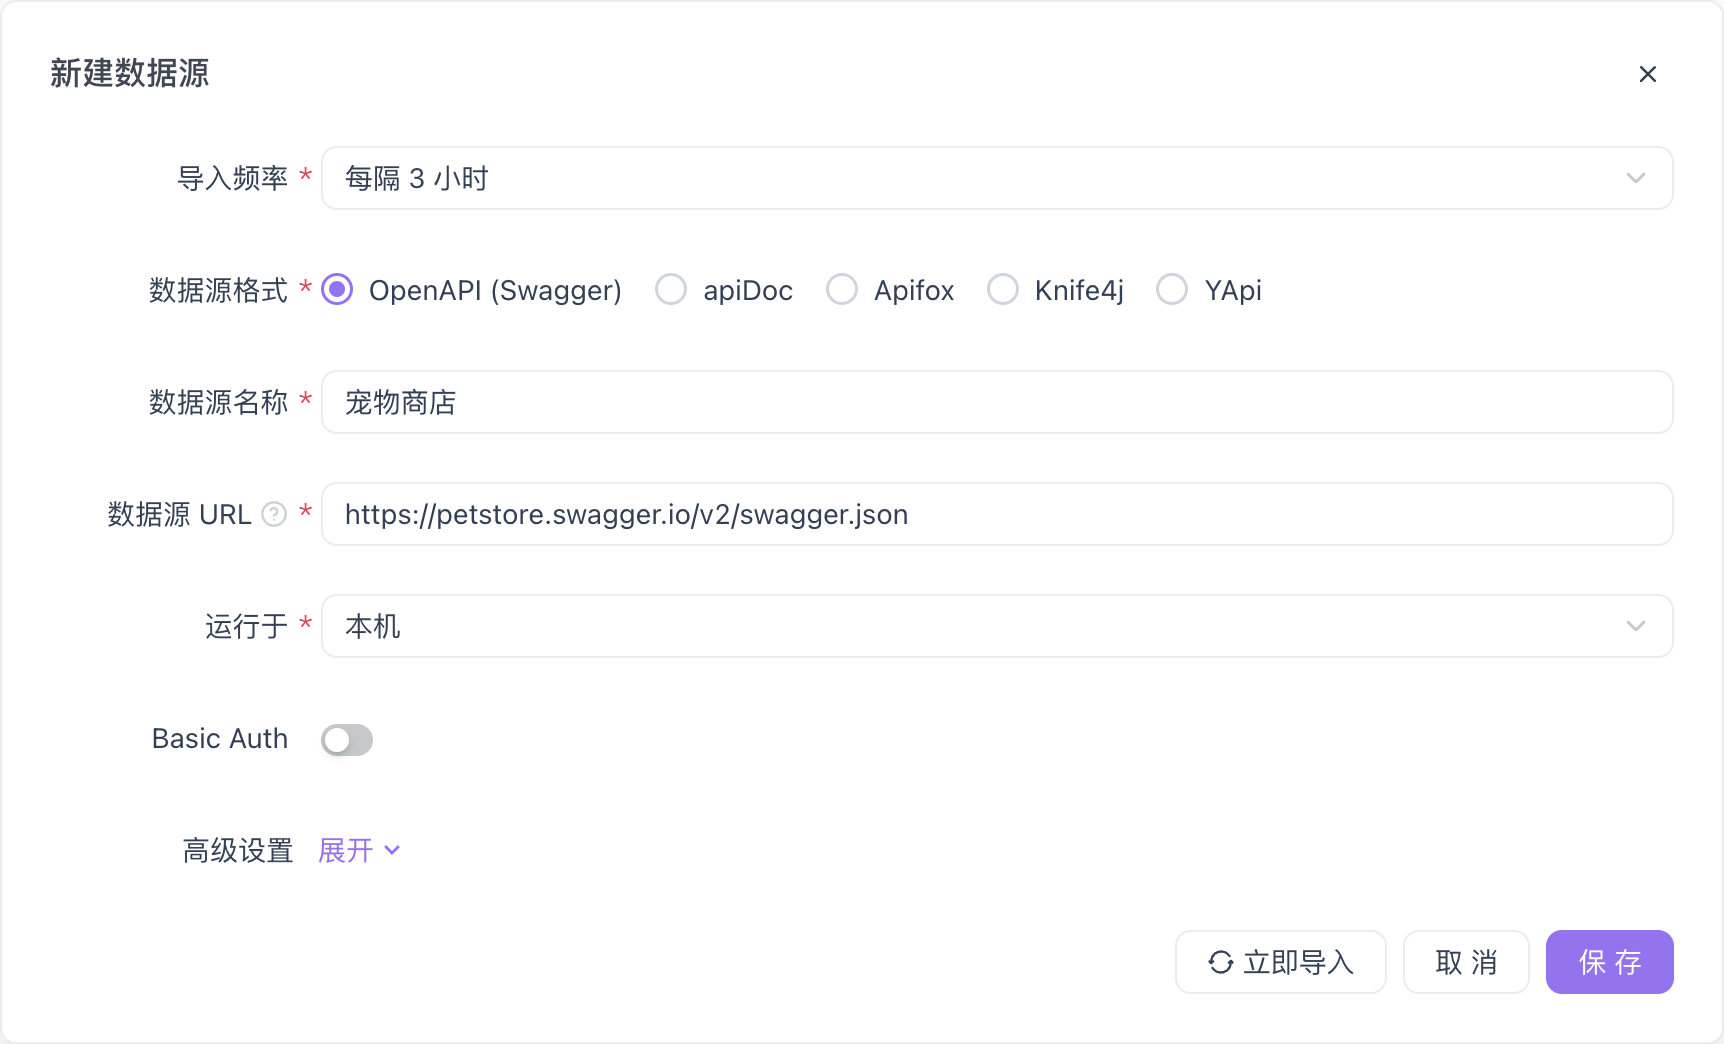This screenshot has width=1724, height=1044.
Task: Choose apiDoc as data source format
Action: click(671, 289)
